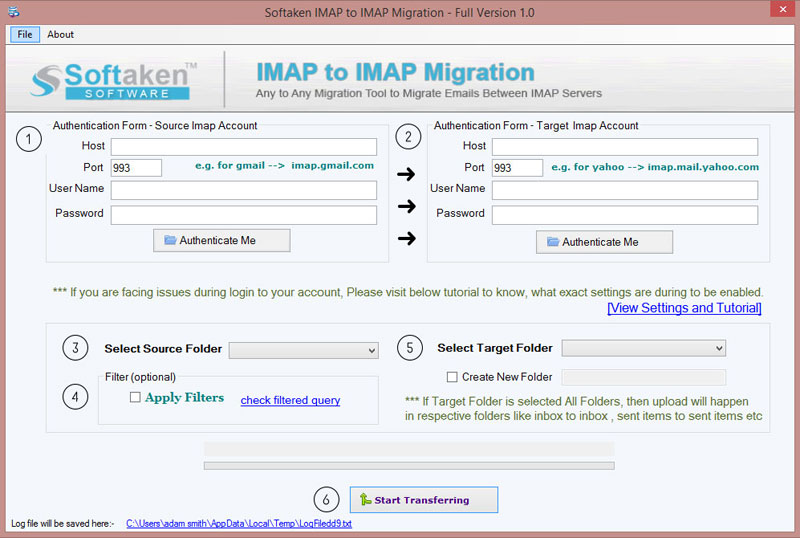800x538 pixels.
Task: Click the new folder name field
Action: point(643,377)
